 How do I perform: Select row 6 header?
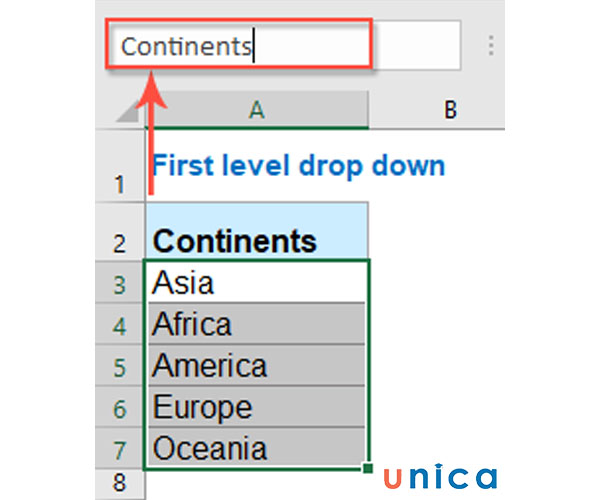121,408
